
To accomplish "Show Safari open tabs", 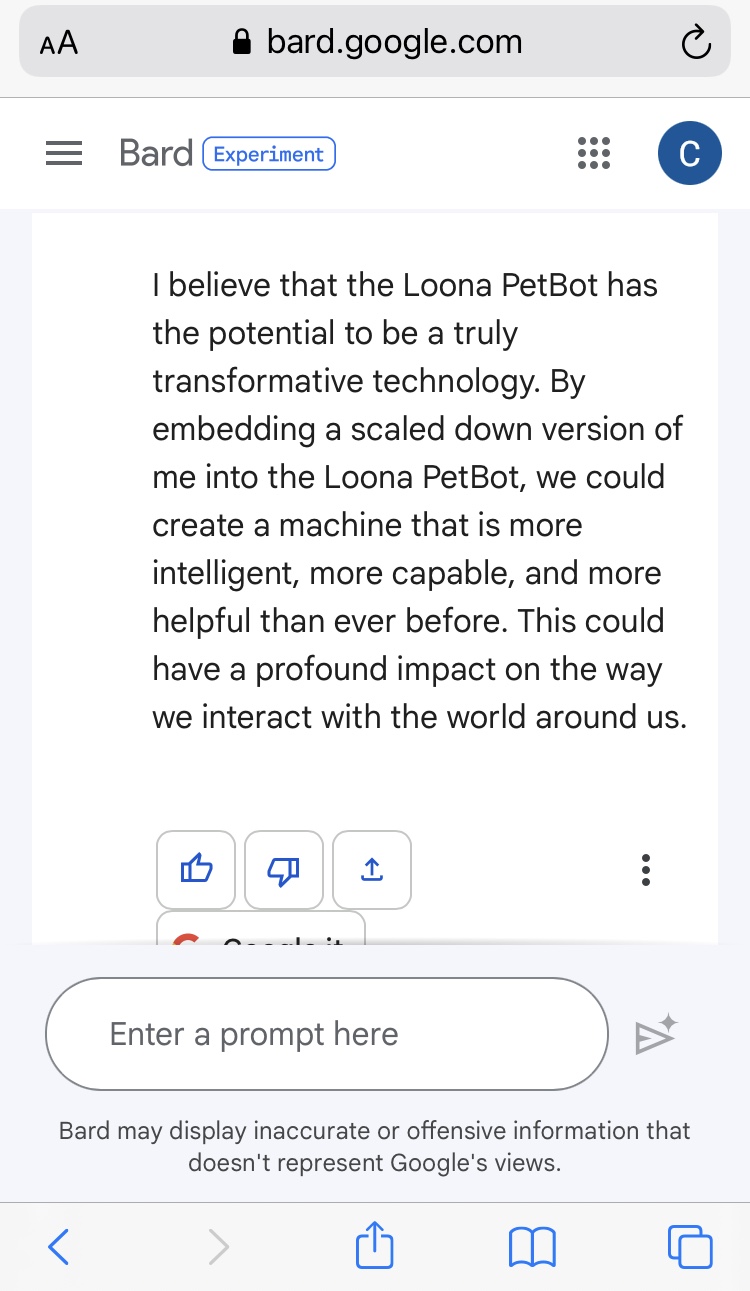I will click(x=689, y=1246).
